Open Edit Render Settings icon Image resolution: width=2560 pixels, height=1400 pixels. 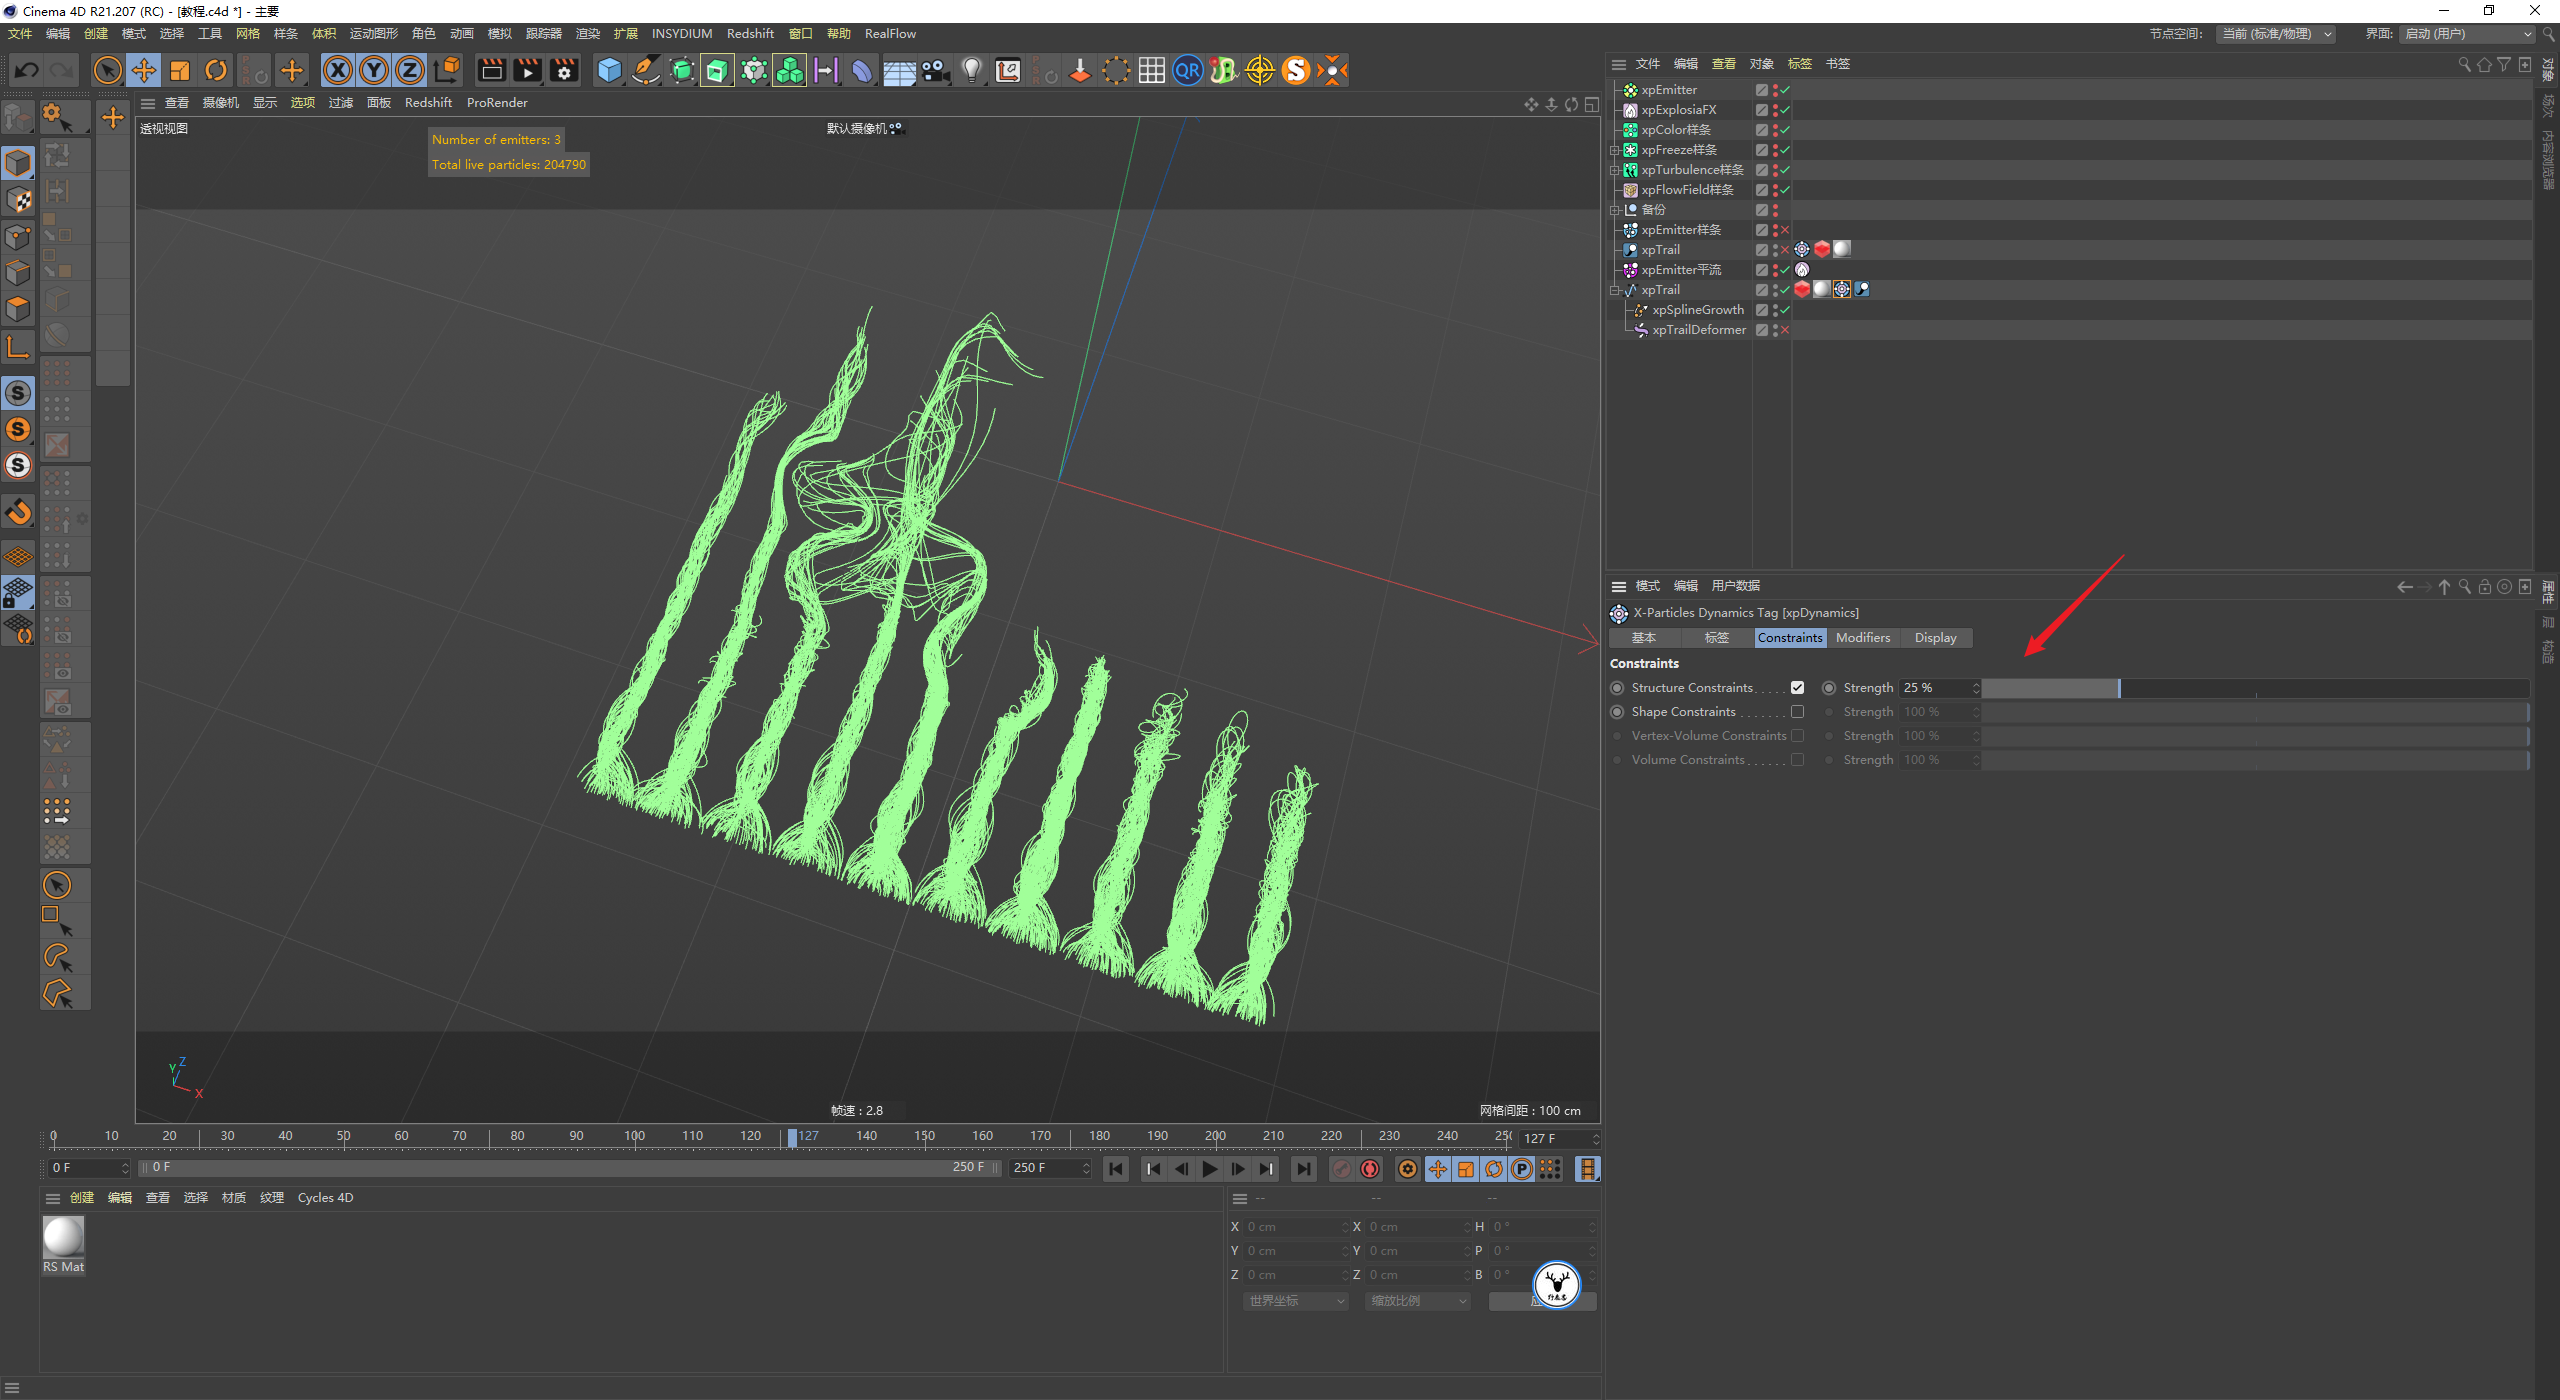click(x=564, y=70)
